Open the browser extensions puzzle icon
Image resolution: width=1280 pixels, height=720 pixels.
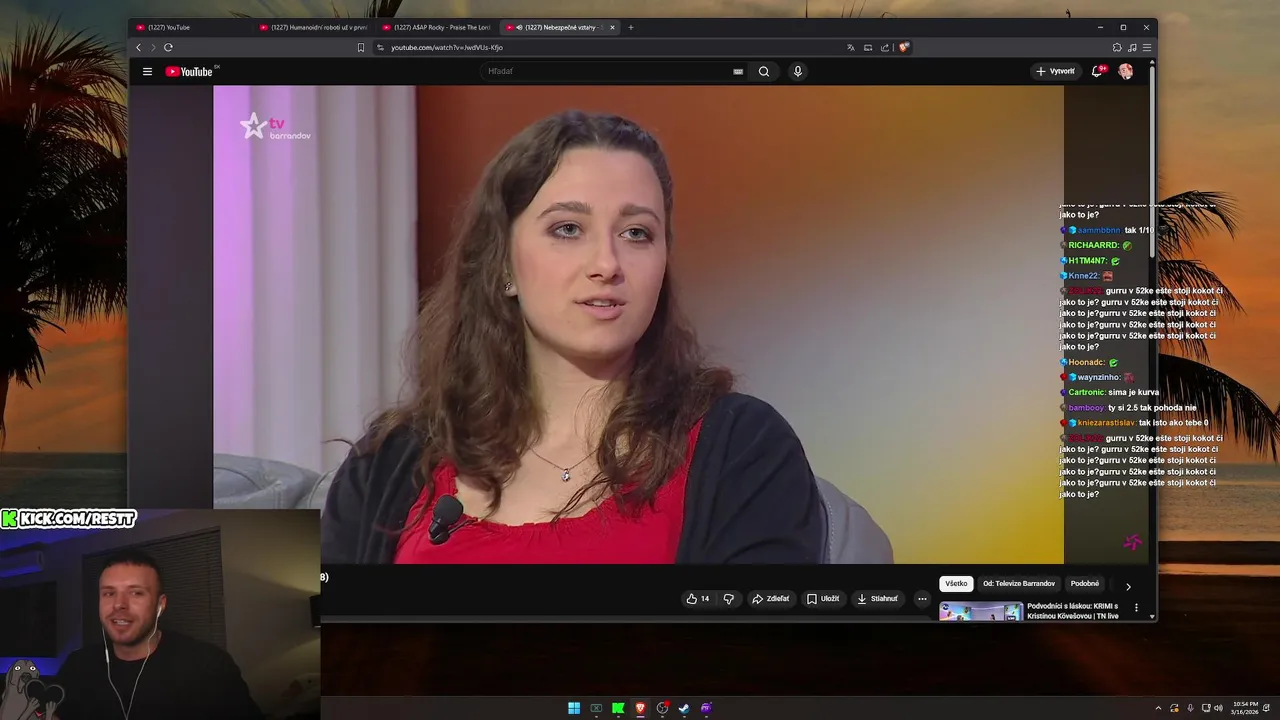1117,47
